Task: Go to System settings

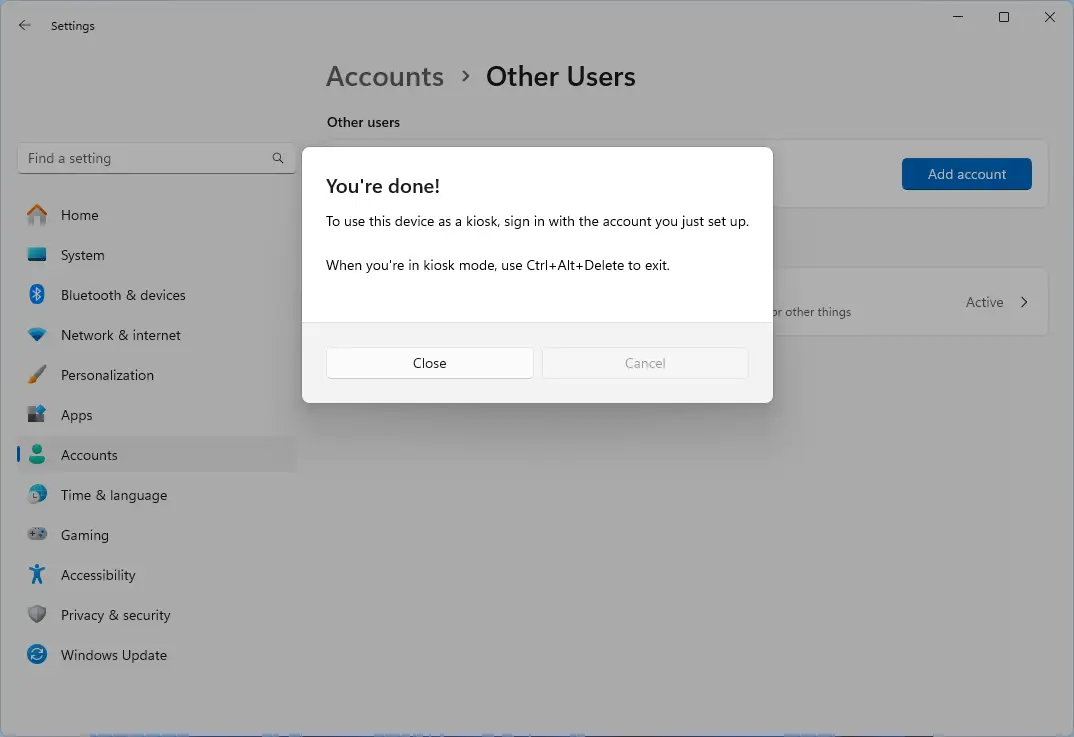Action: 157,255
